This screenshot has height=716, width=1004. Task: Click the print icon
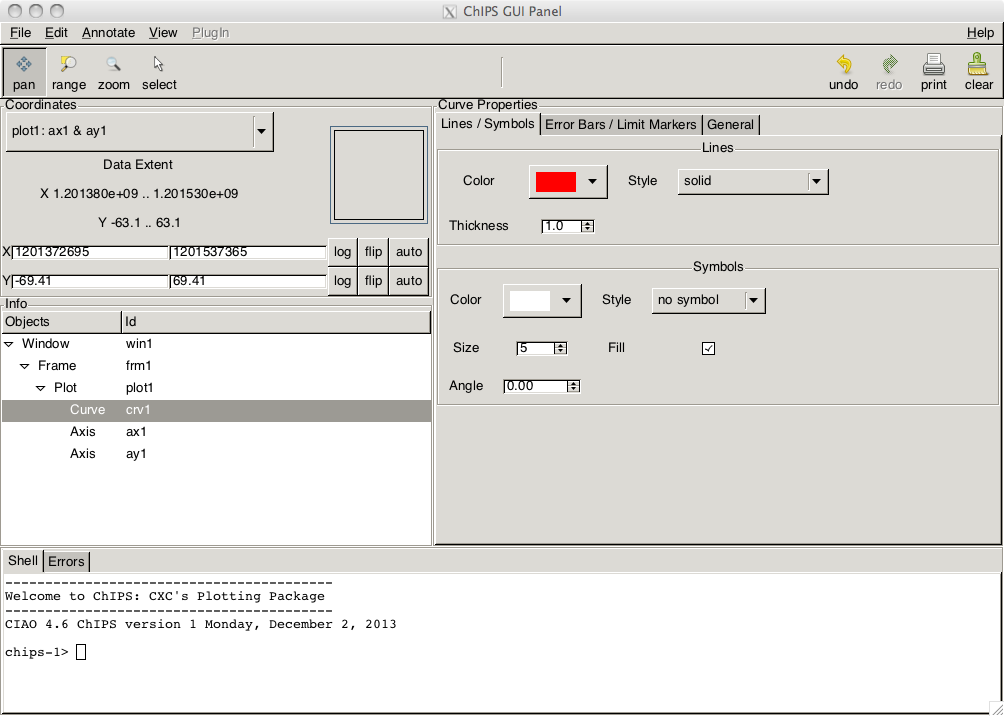[x=934, y=64]
